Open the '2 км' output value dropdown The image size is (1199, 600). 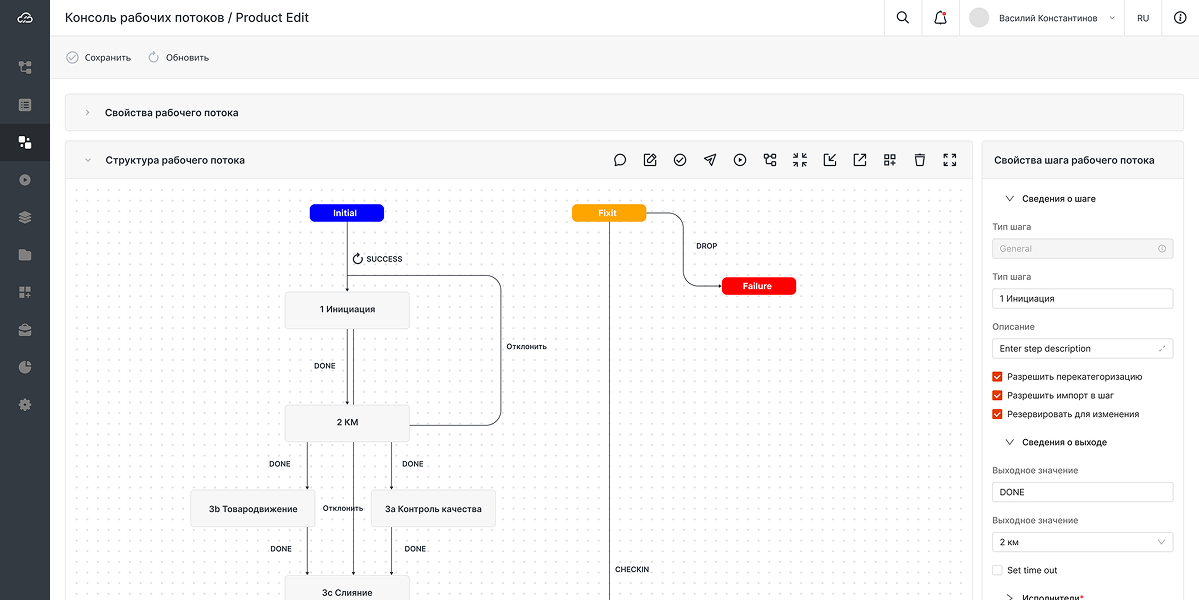1082,542
